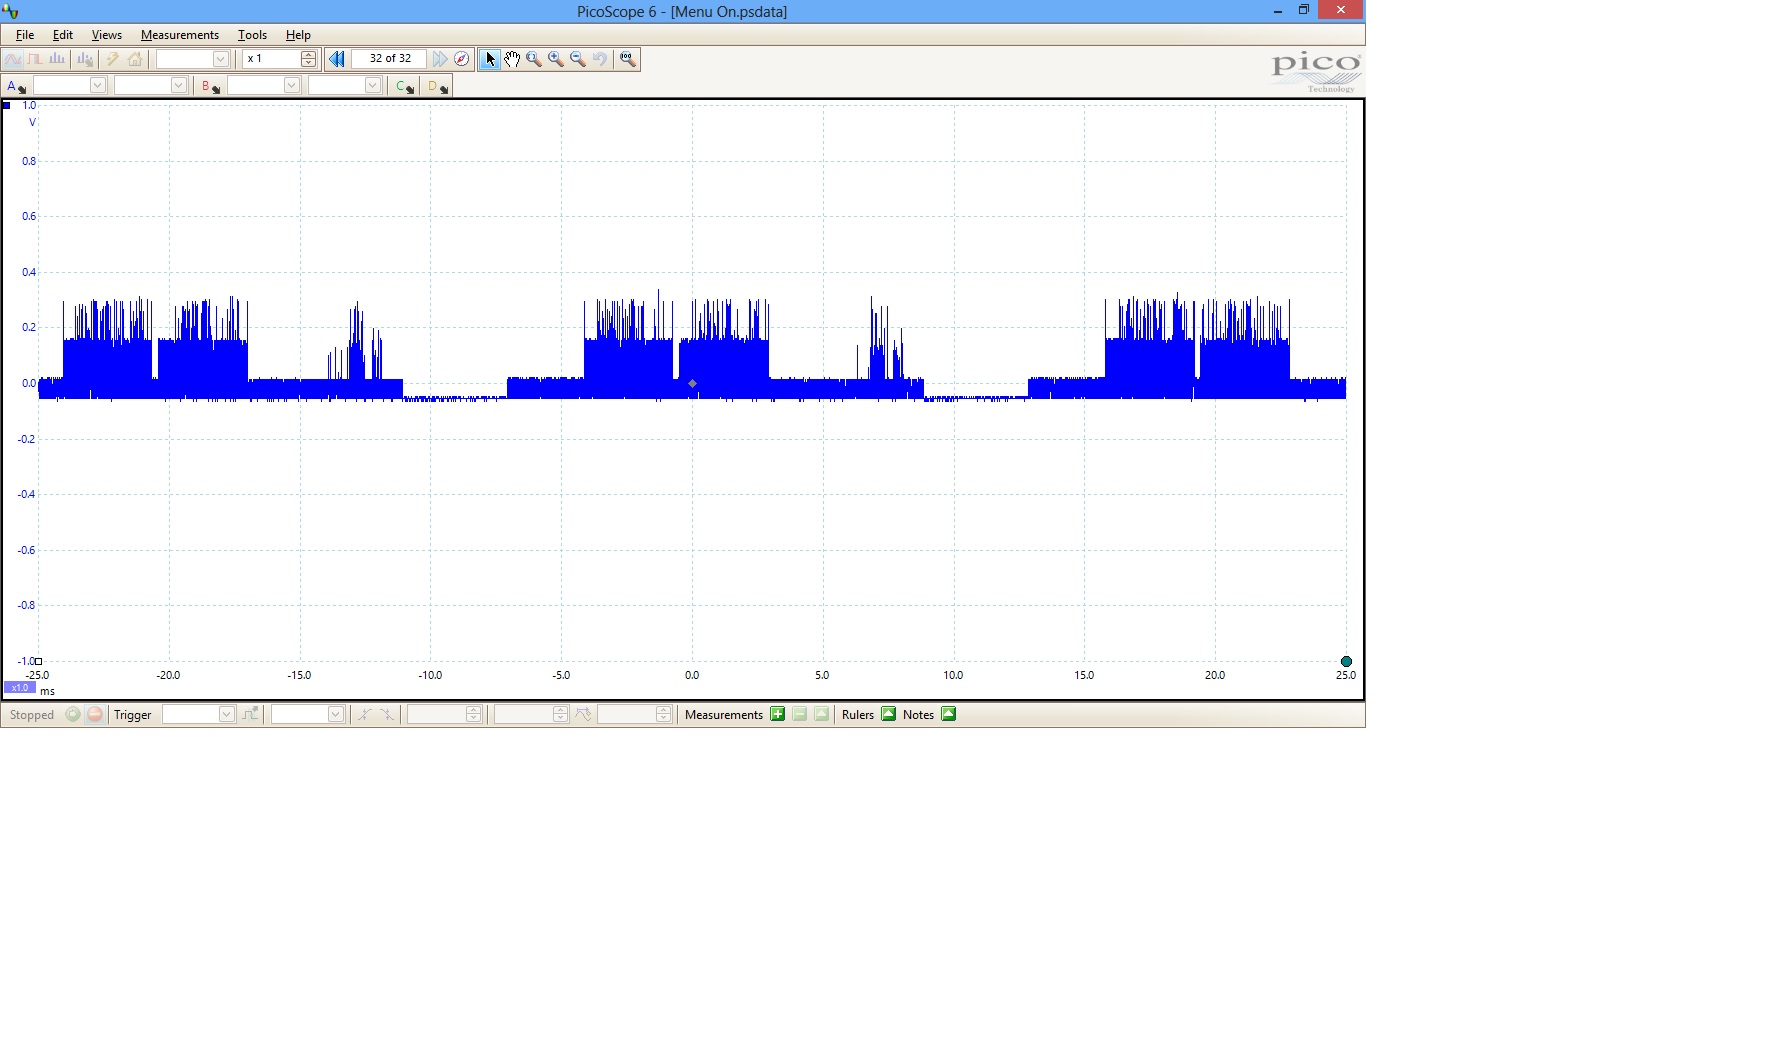Start capture with the green Go button
Viewport: 1790px width, 1052px height.
[x=73, y=714]
